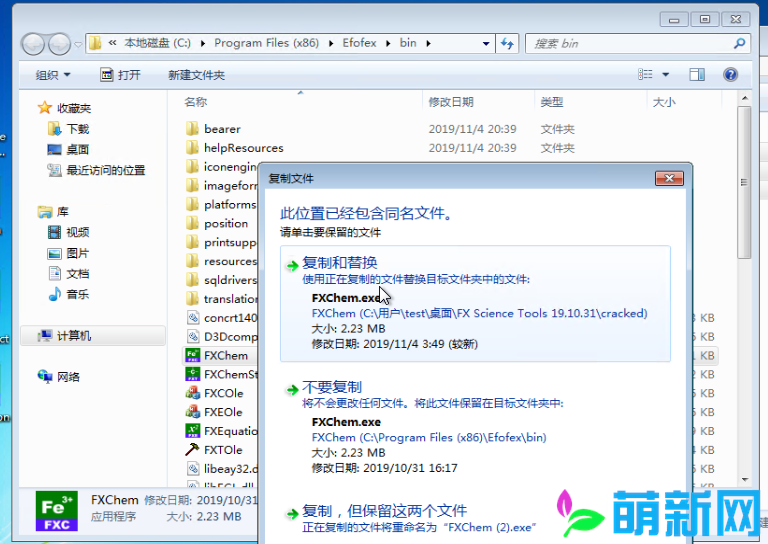Sort by the 大小 column header
This screenshot has height=544, width=768.
664,102
